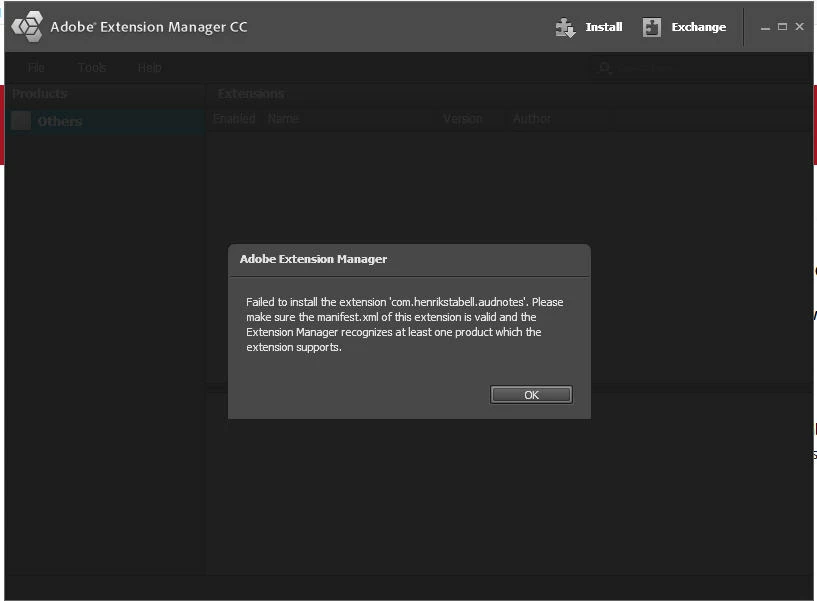Open Adobe Exchange via its icon
The width and height of the screenshot is (817, 601).
click(651, 27)
